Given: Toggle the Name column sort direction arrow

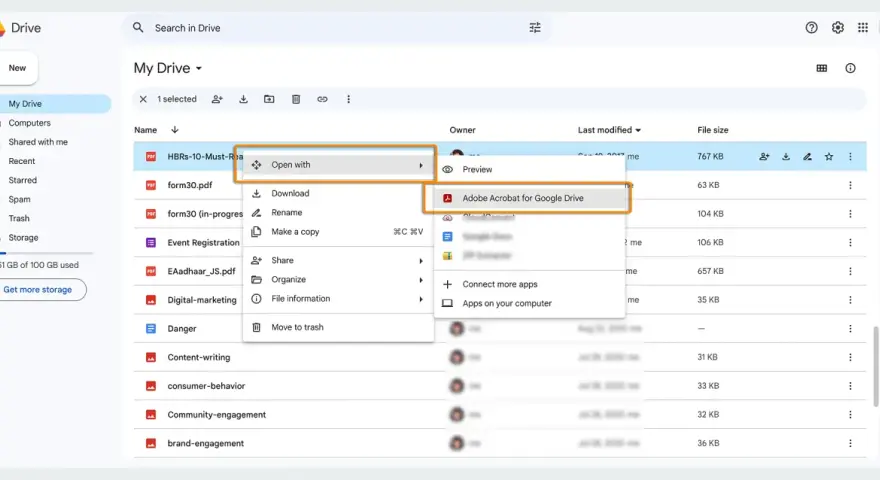Looking at the screenshot, I should click(x=175, y=130).
